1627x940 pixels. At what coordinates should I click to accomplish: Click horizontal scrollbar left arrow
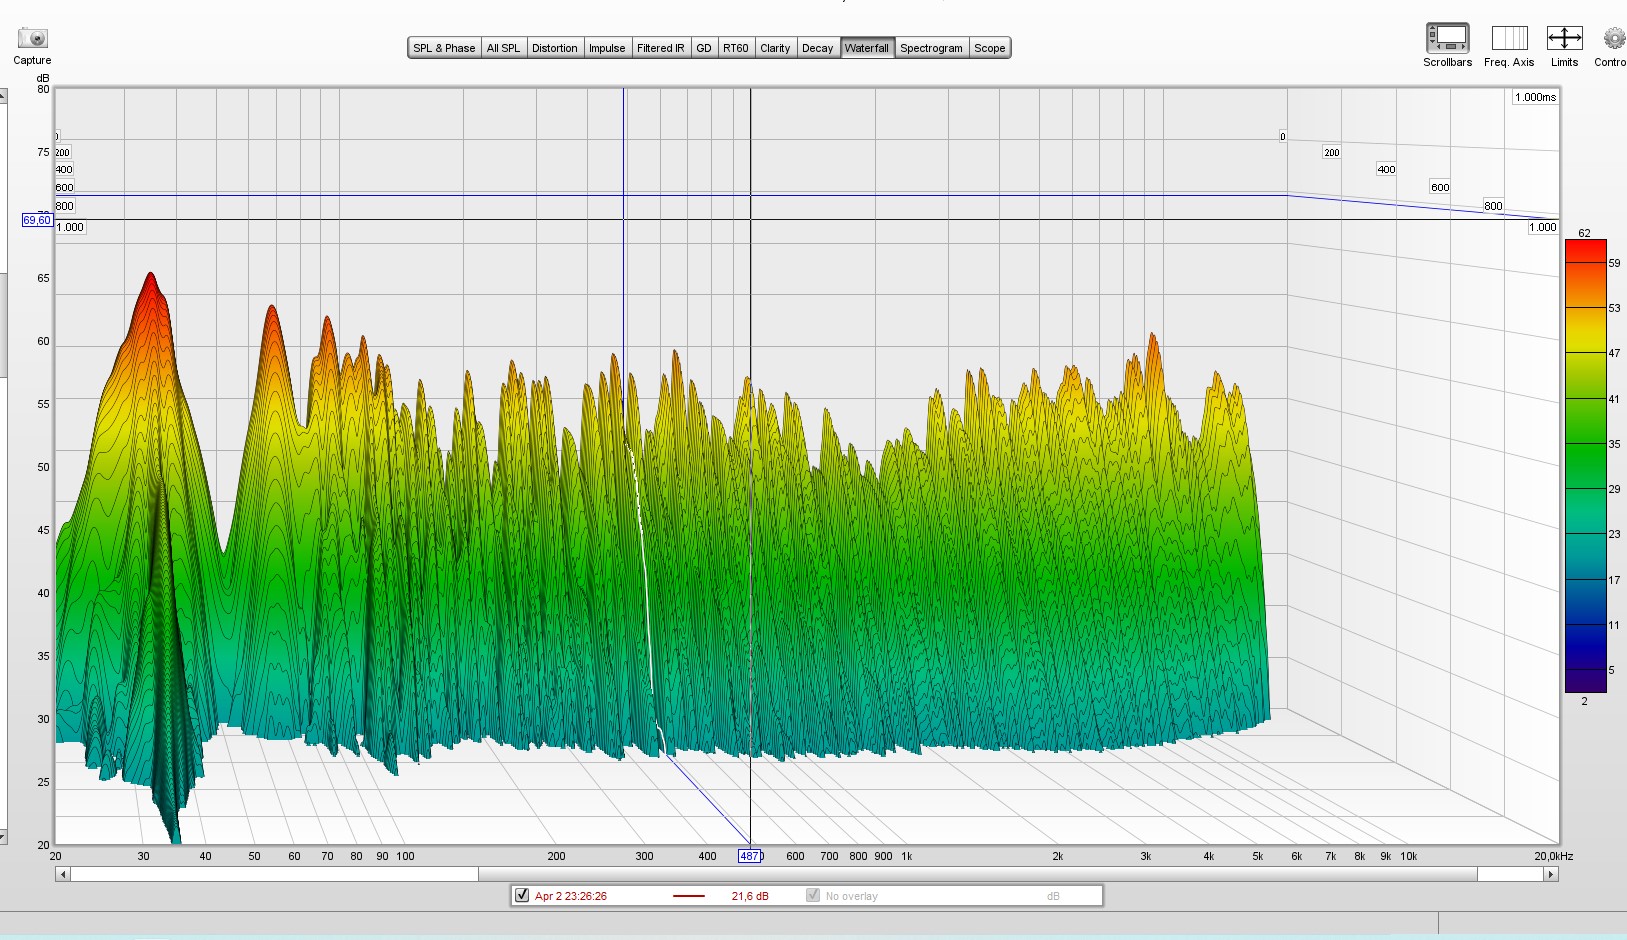pyautogui.click(x=63, y=874)
